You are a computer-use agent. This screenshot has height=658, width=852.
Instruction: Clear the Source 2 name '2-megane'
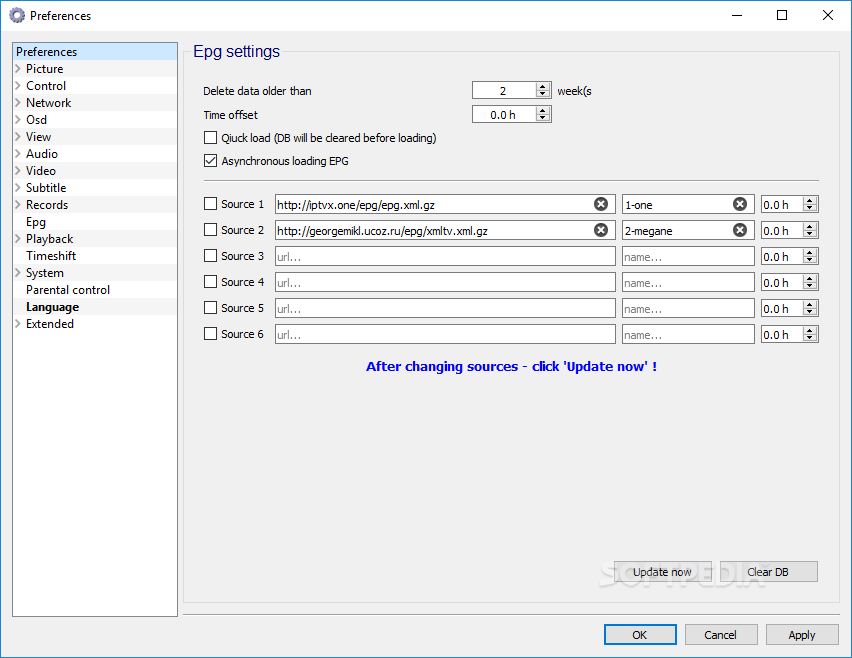740,230
